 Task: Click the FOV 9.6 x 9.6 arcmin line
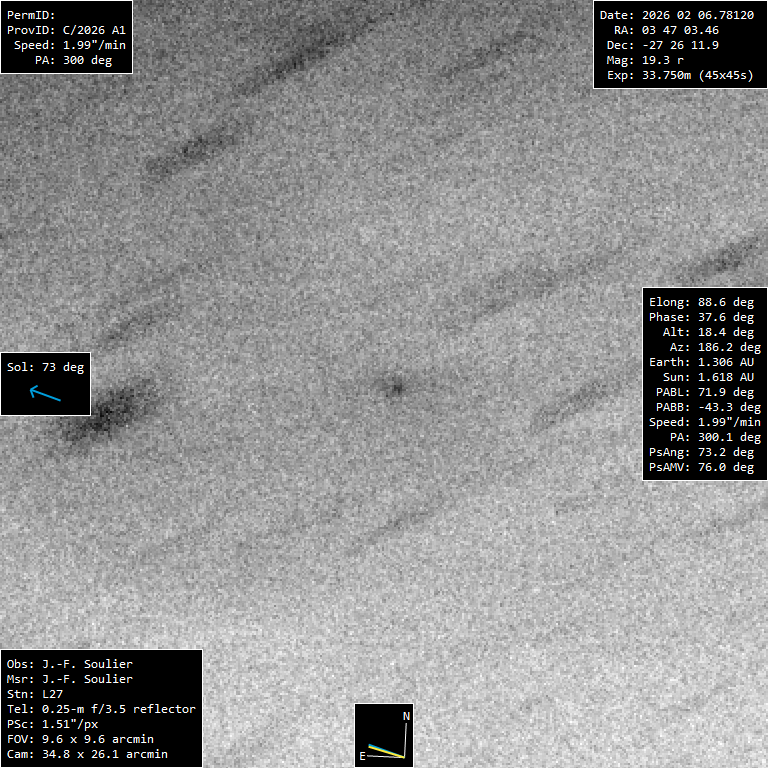[x=87, y=739]
